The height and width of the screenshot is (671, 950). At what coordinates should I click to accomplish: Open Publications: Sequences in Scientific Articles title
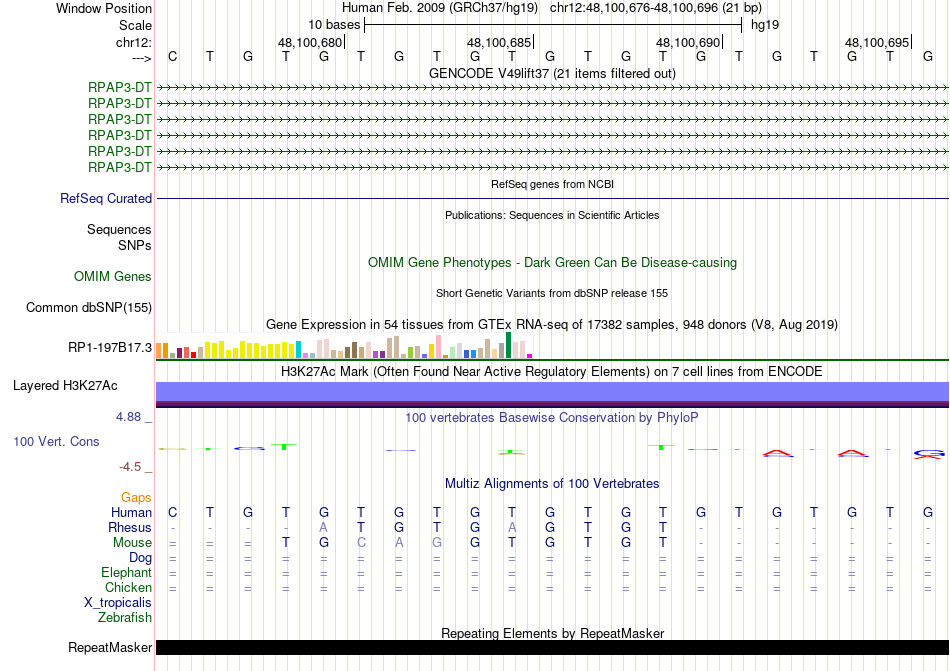552,215
